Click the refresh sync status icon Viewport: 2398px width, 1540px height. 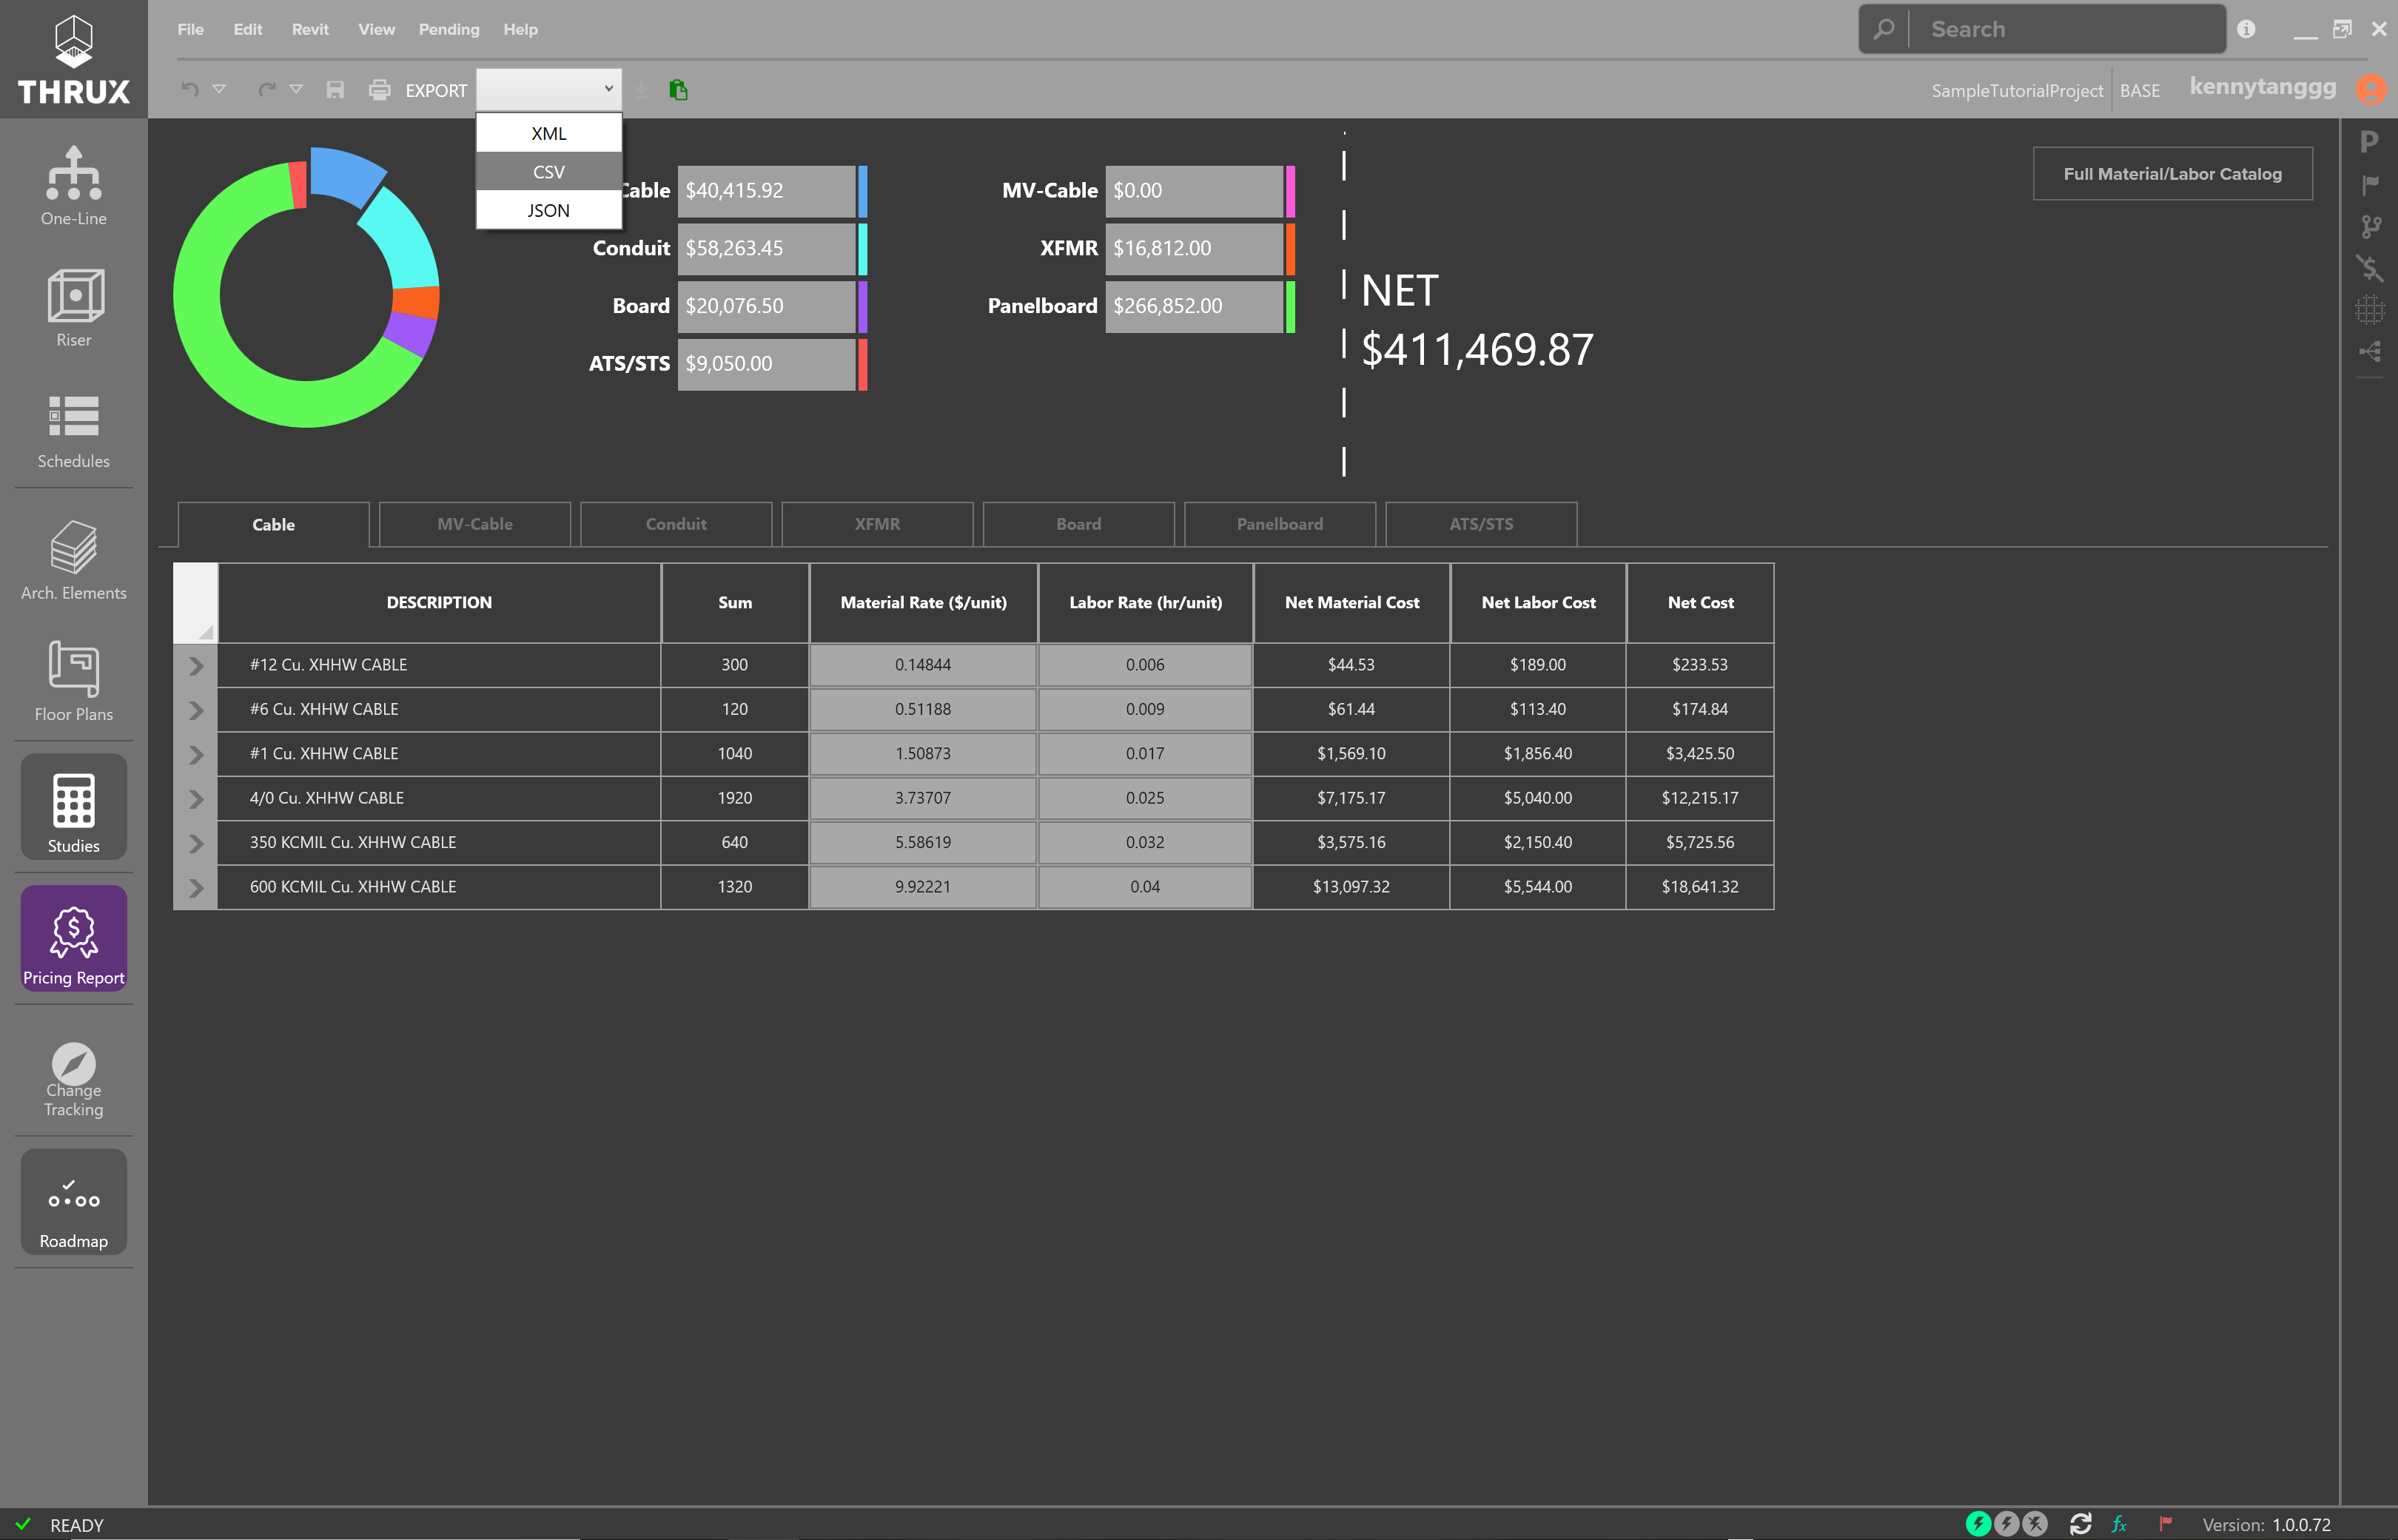click(2081, 1524)
